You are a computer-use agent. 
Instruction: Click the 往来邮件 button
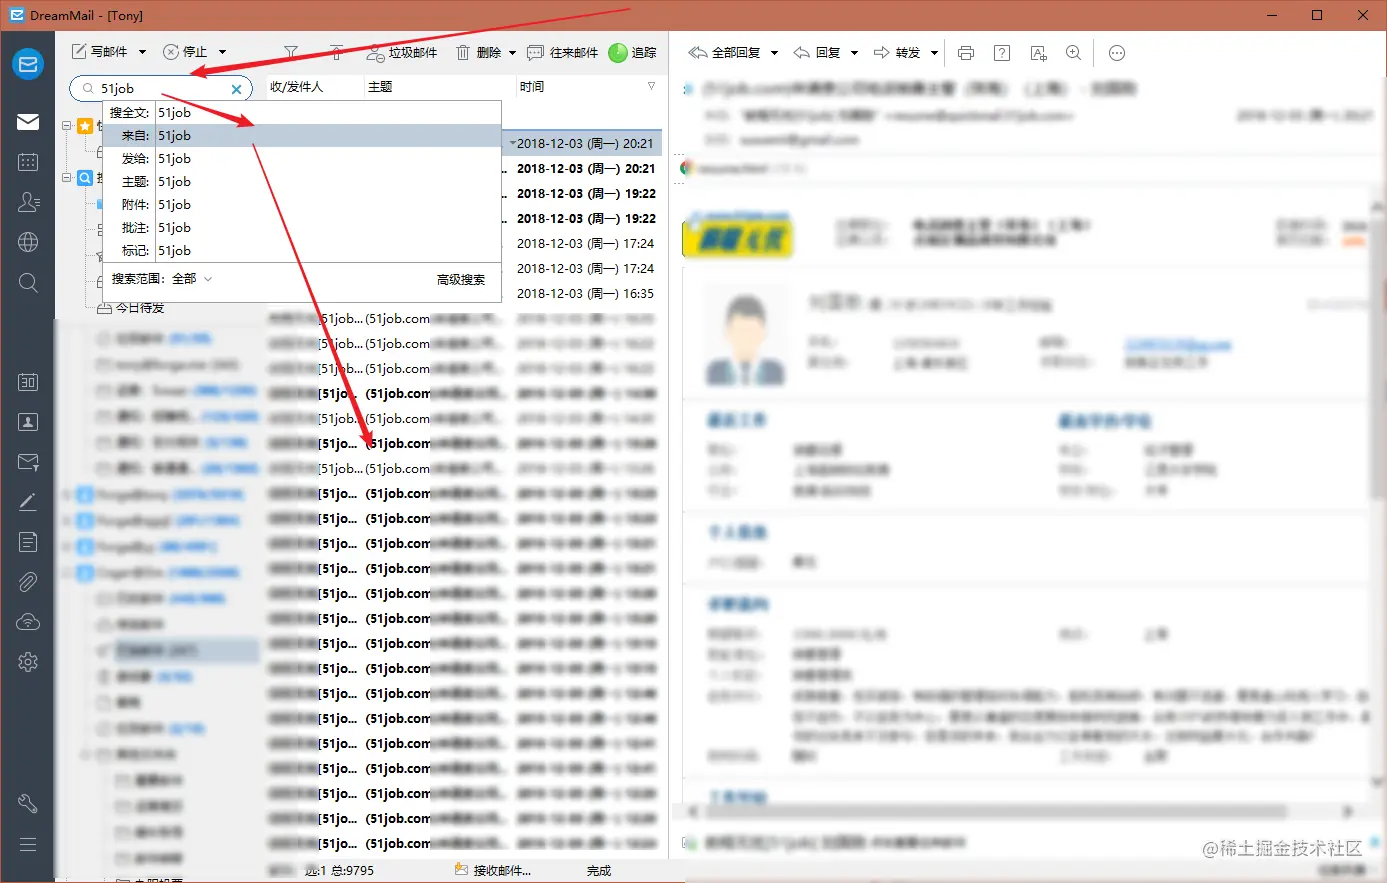click(563, 52)
